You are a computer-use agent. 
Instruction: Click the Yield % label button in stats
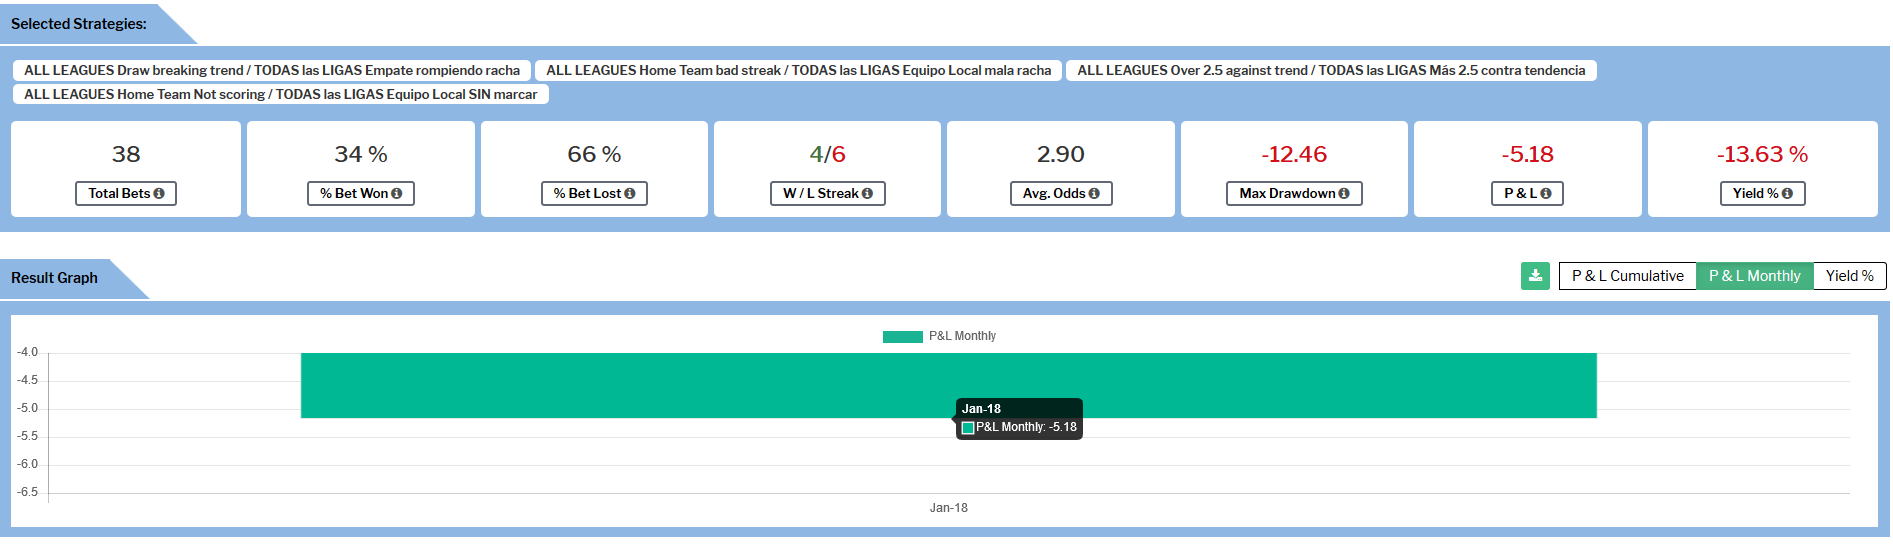click(x=1762, y=194)
